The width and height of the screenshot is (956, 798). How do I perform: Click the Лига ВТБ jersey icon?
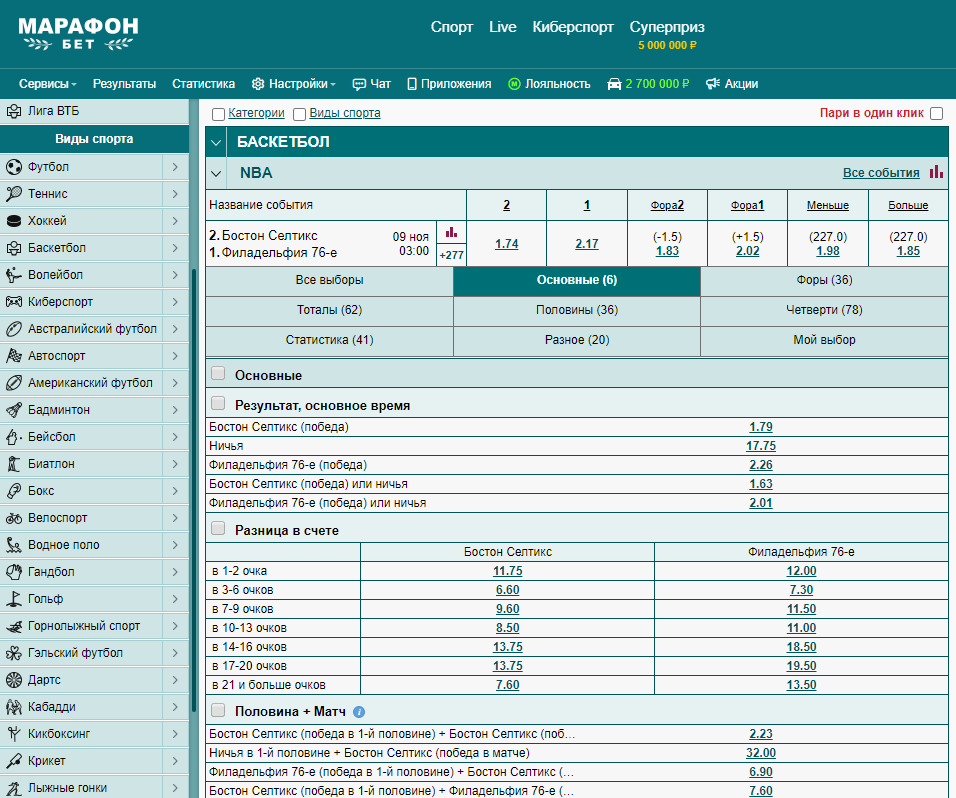(x=13, y=111)
